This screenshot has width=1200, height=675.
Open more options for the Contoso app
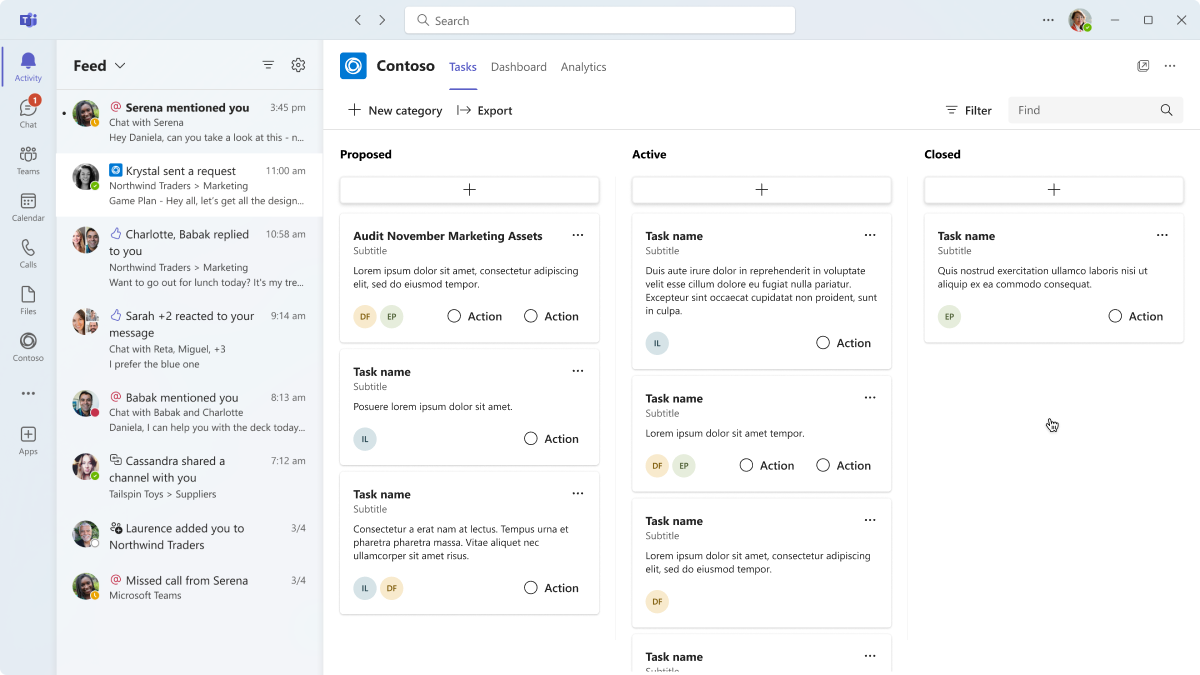click(x=1170, y=66)
